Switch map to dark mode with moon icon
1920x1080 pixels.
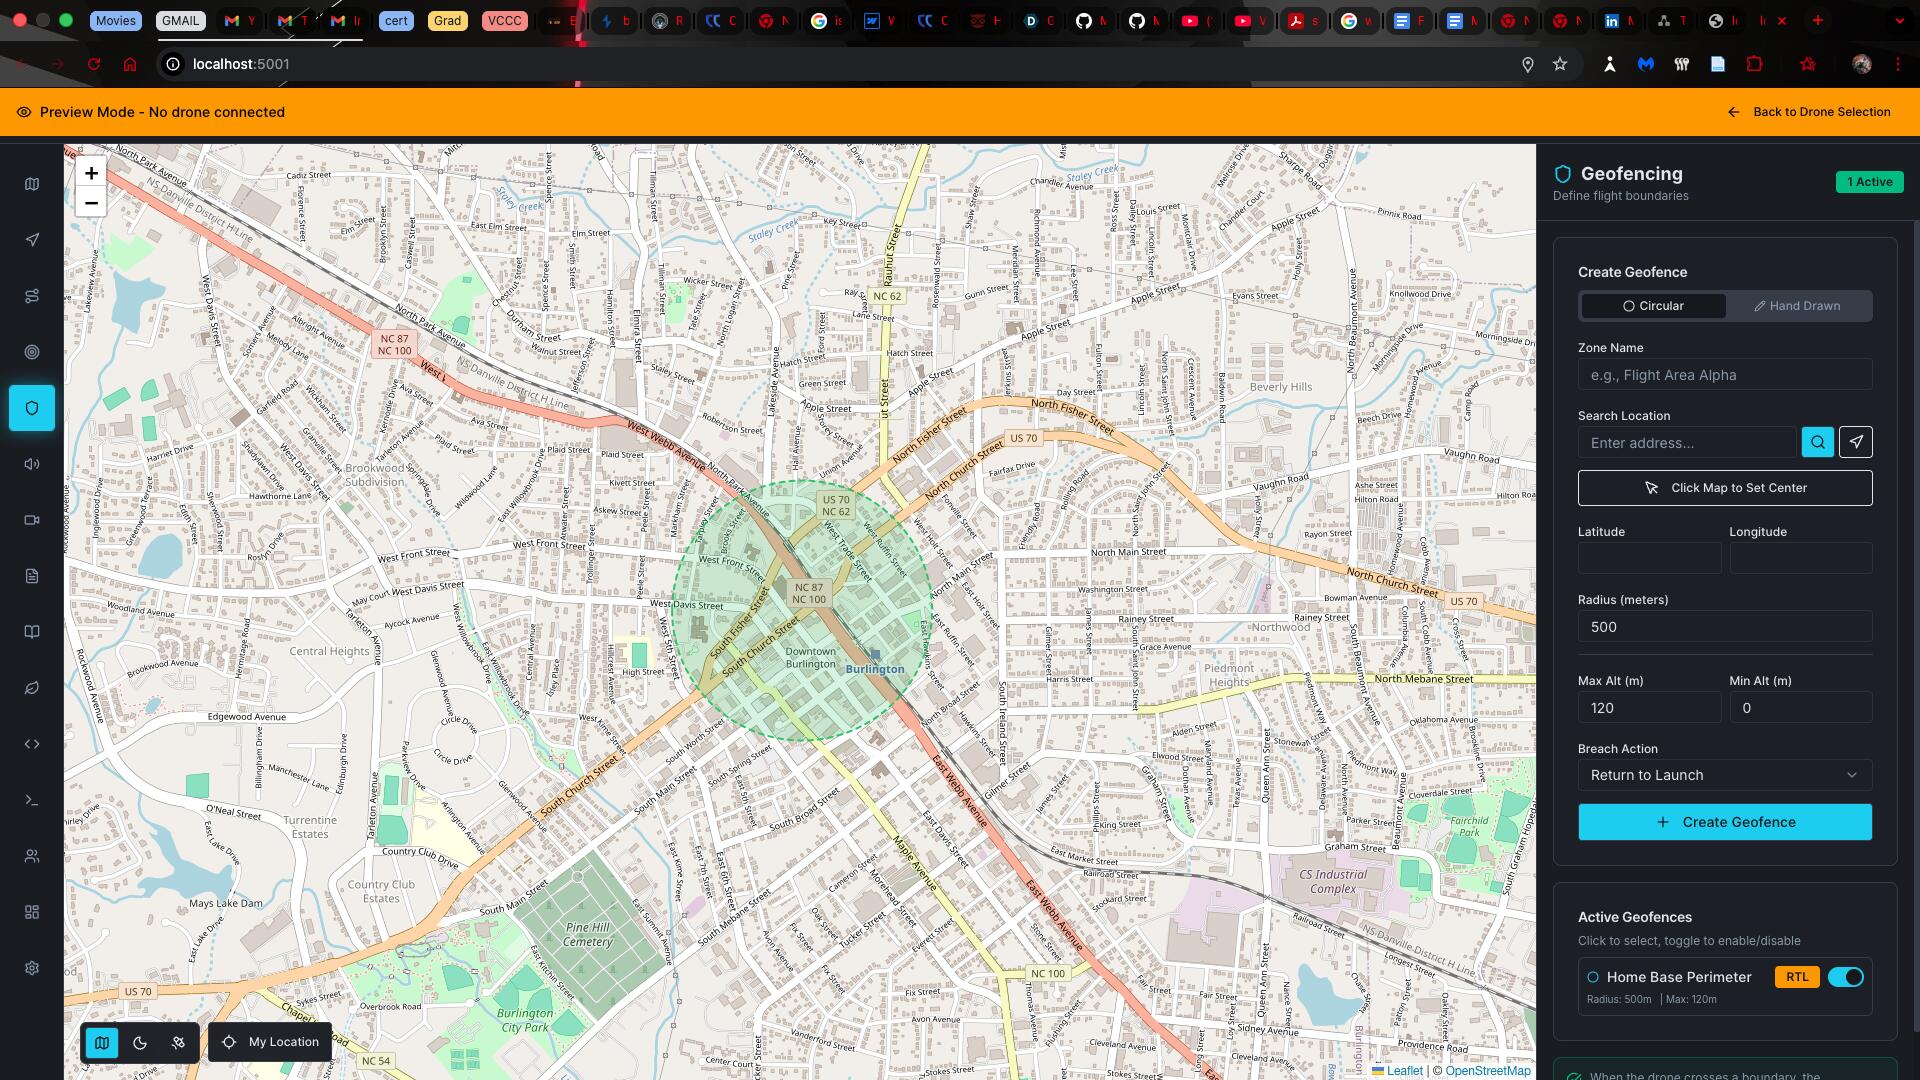click(x=139, y=1042)
